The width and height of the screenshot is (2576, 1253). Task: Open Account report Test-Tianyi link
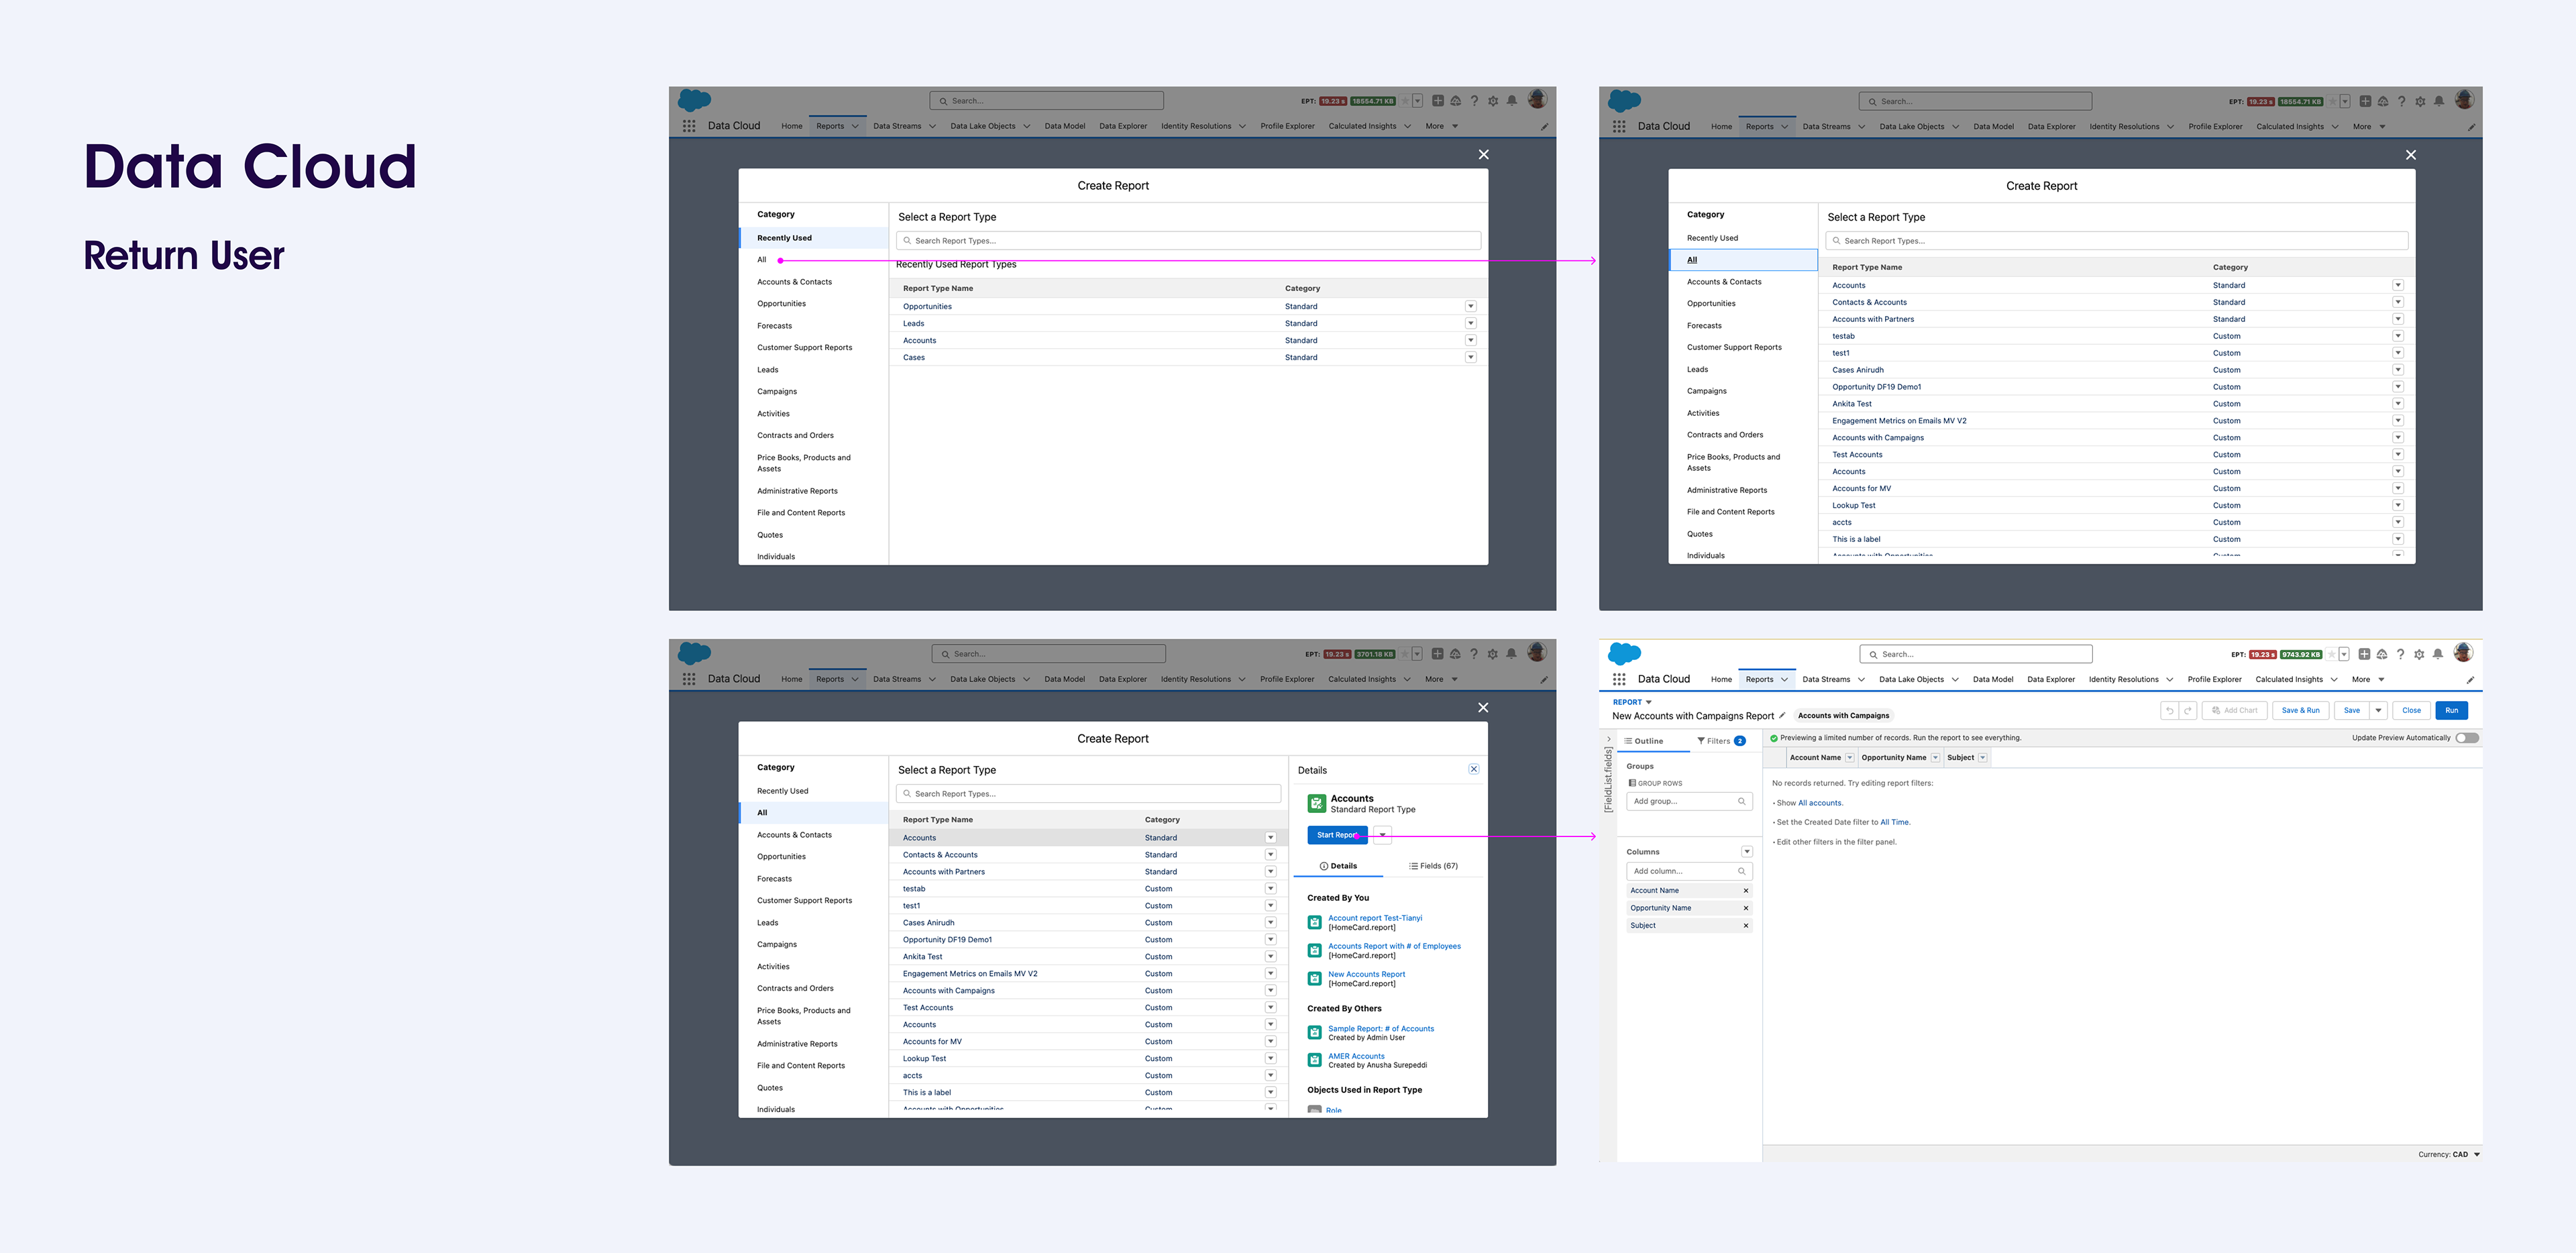pyautogui.click(x=1374, y=918)
